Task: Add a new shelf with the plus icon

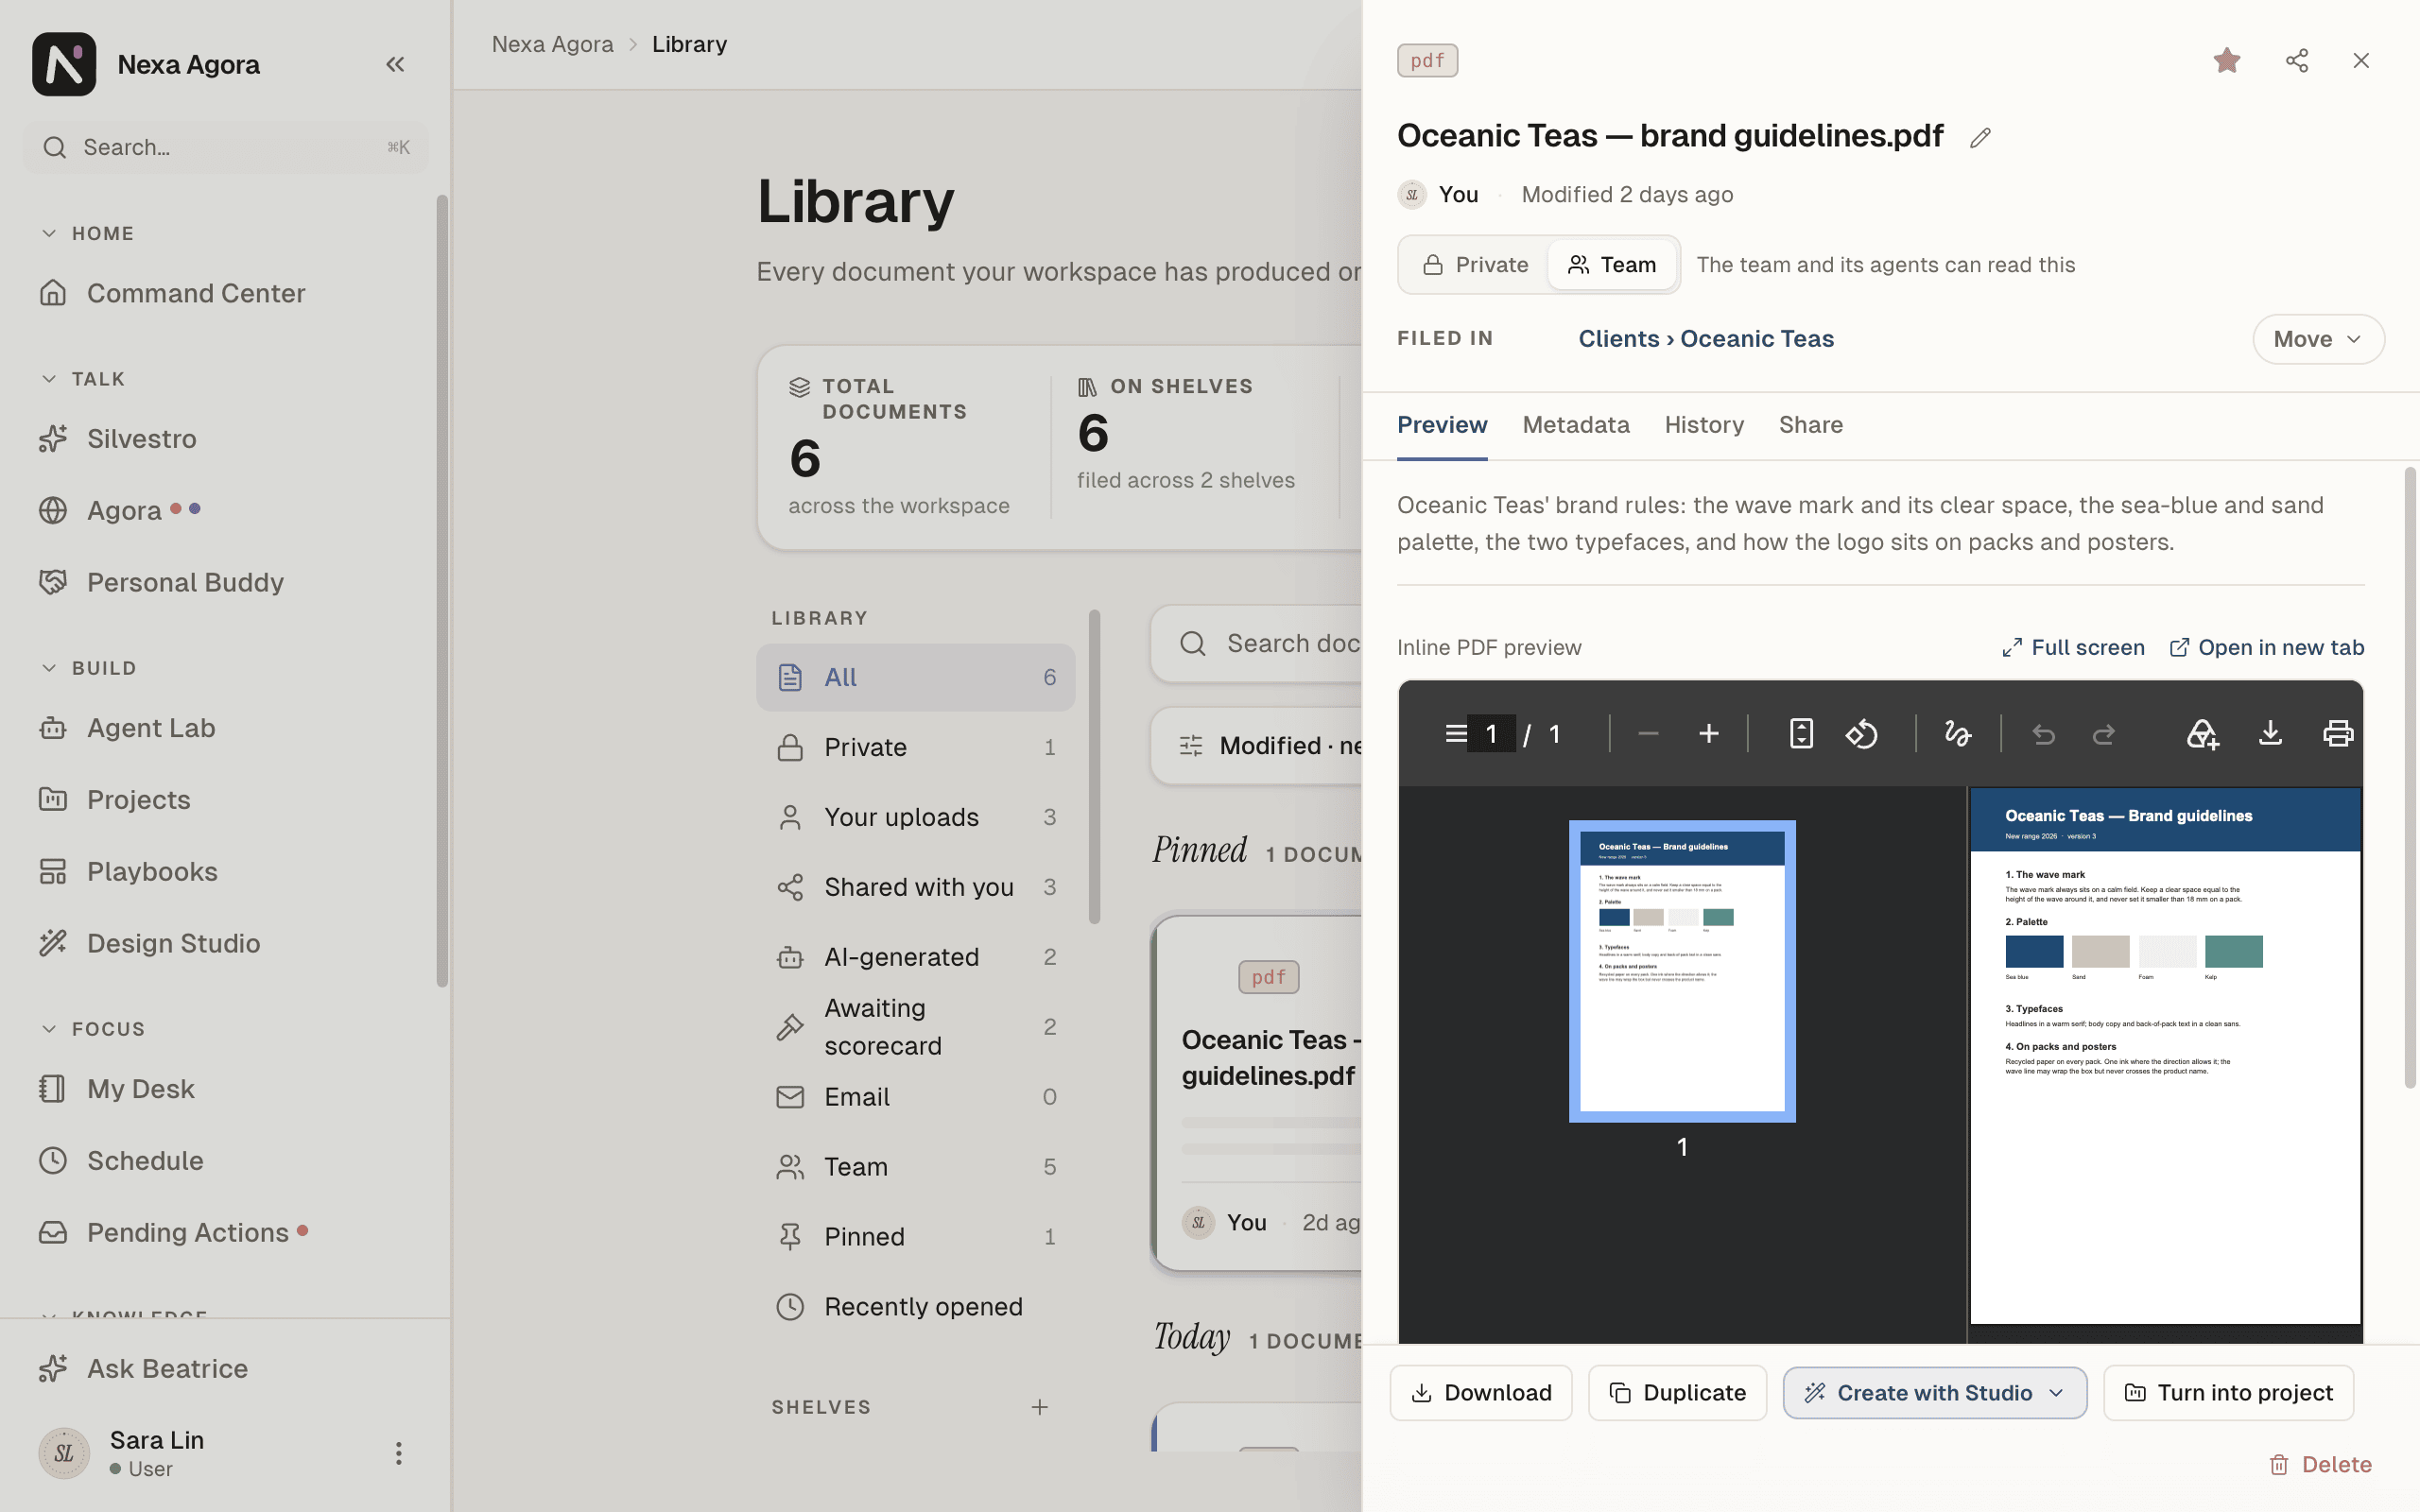Action: (x=1040, y=1407)
